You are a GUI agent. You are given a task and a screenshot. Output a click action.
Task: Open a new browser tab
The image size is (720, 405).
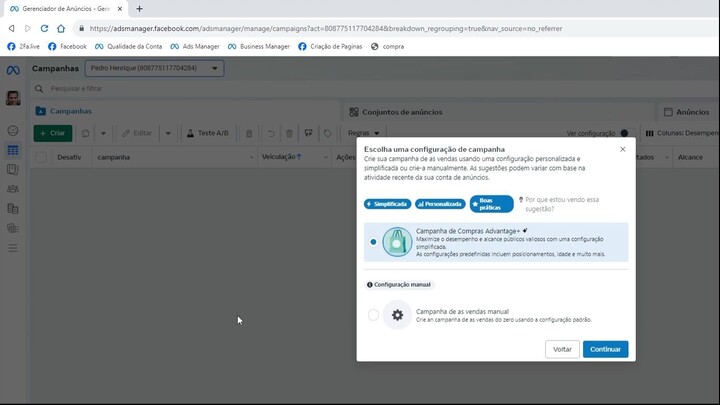140,9
